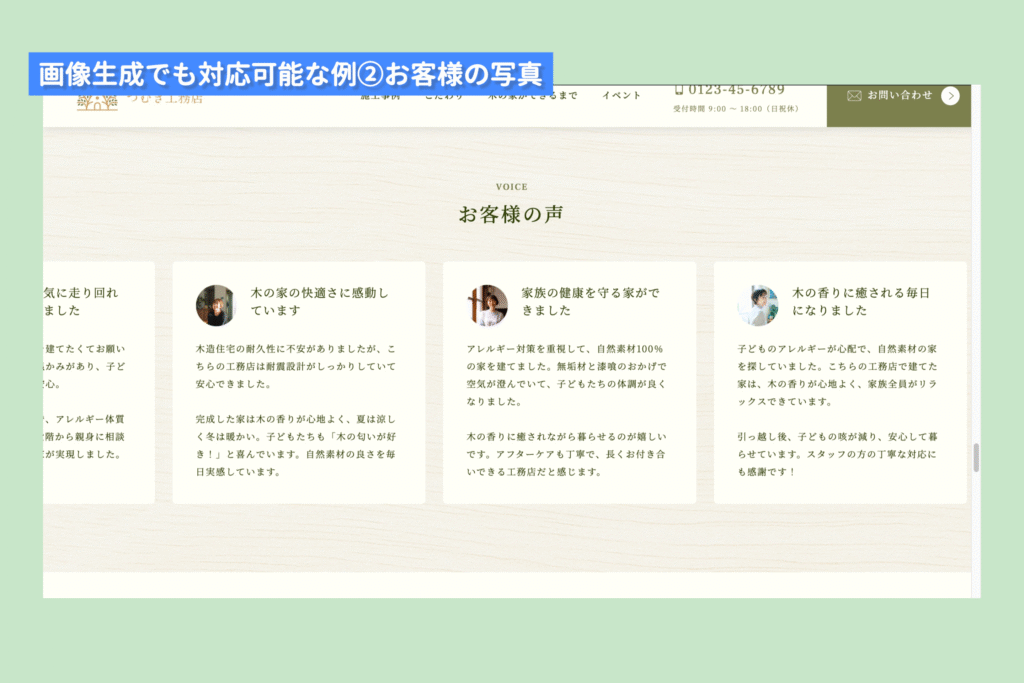
Task: Click the phone number 0123-45-6789
Action: (x=736, y=91)
